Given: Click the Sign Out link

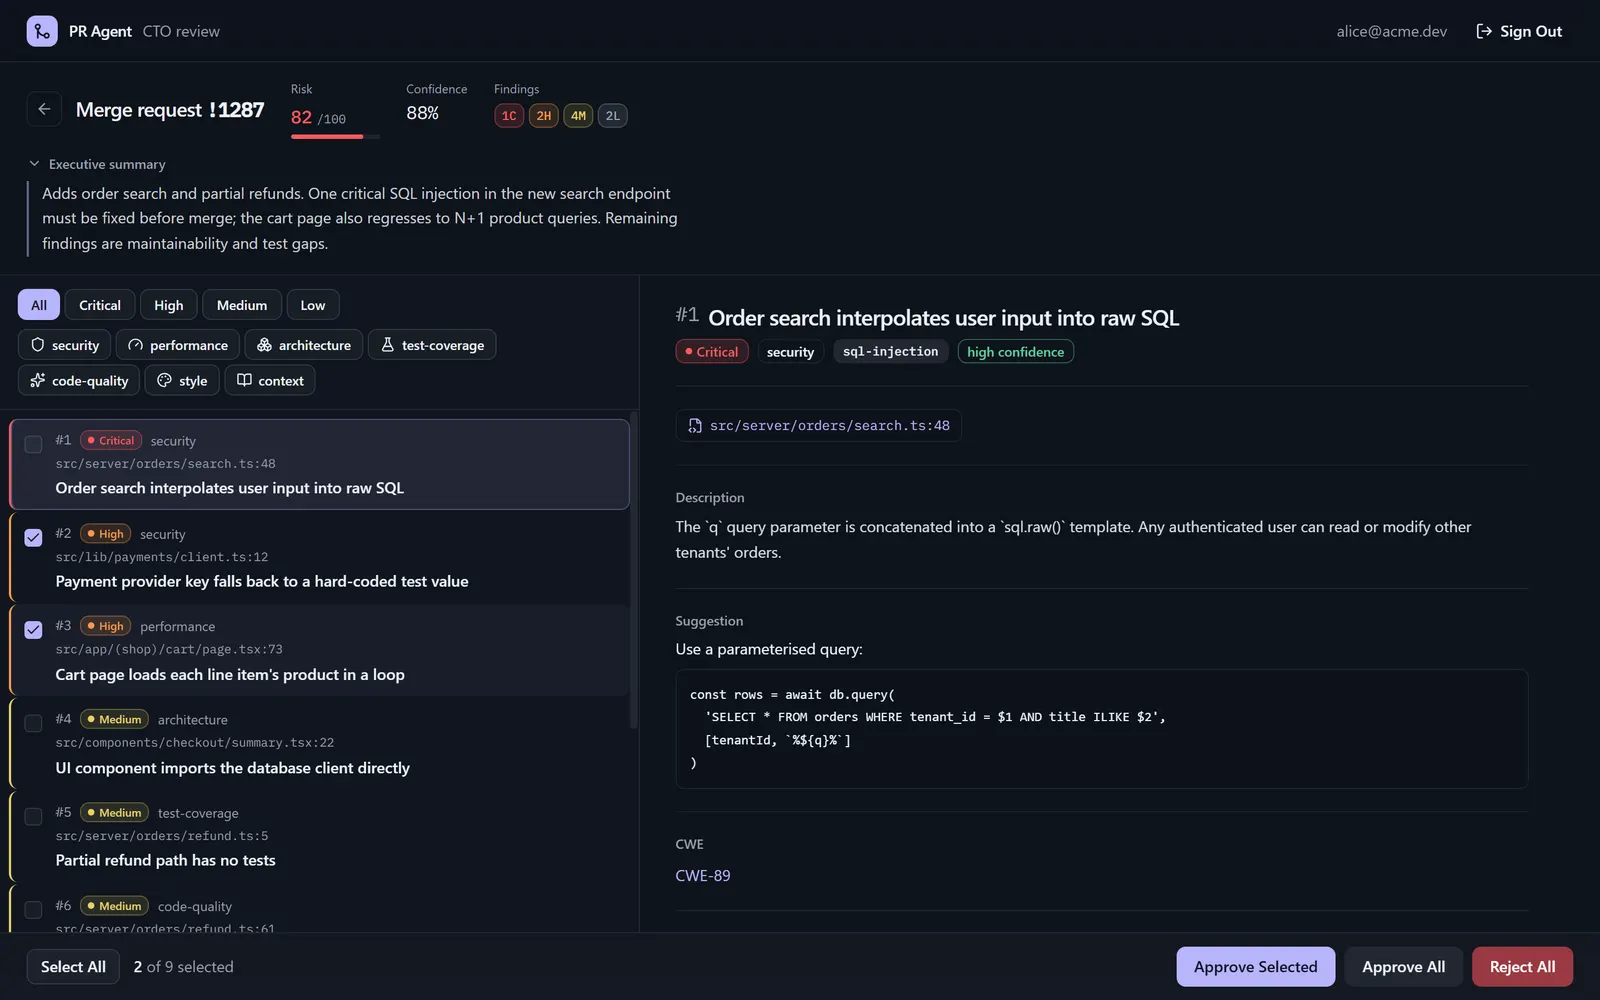Looking at the screenshot, I should click(1519, 31).
